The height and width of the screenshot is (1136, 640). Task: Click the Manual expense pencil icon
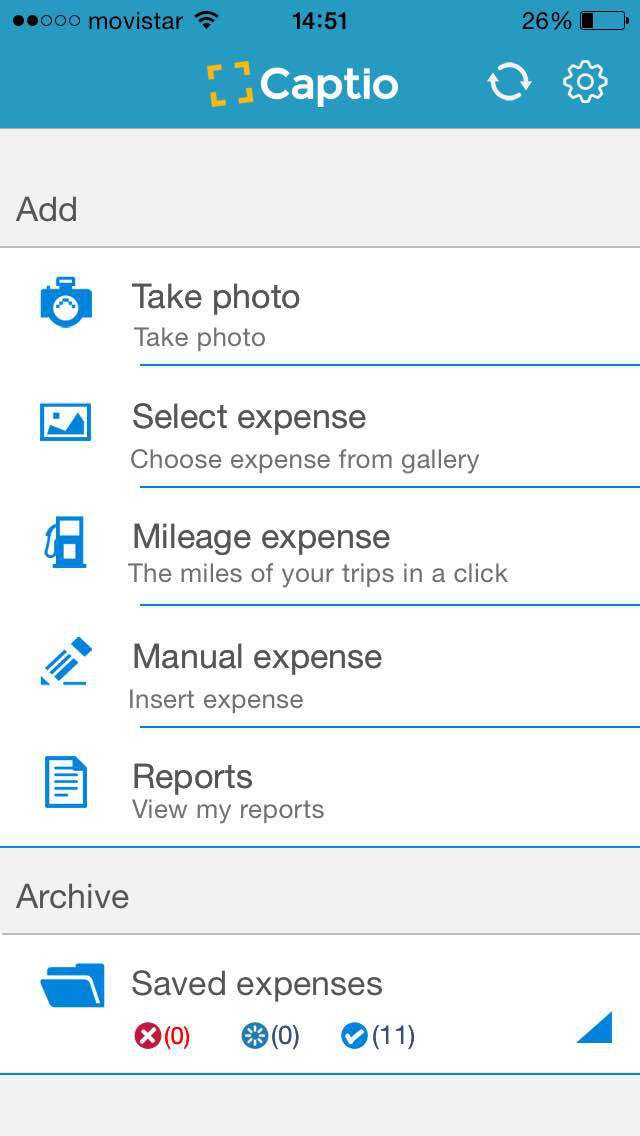[66, 661]
